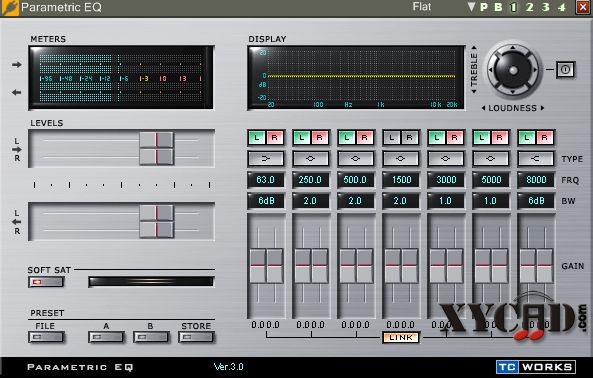Select slot 3 in the title bar
Screen dimensions: 593x378
545,7
